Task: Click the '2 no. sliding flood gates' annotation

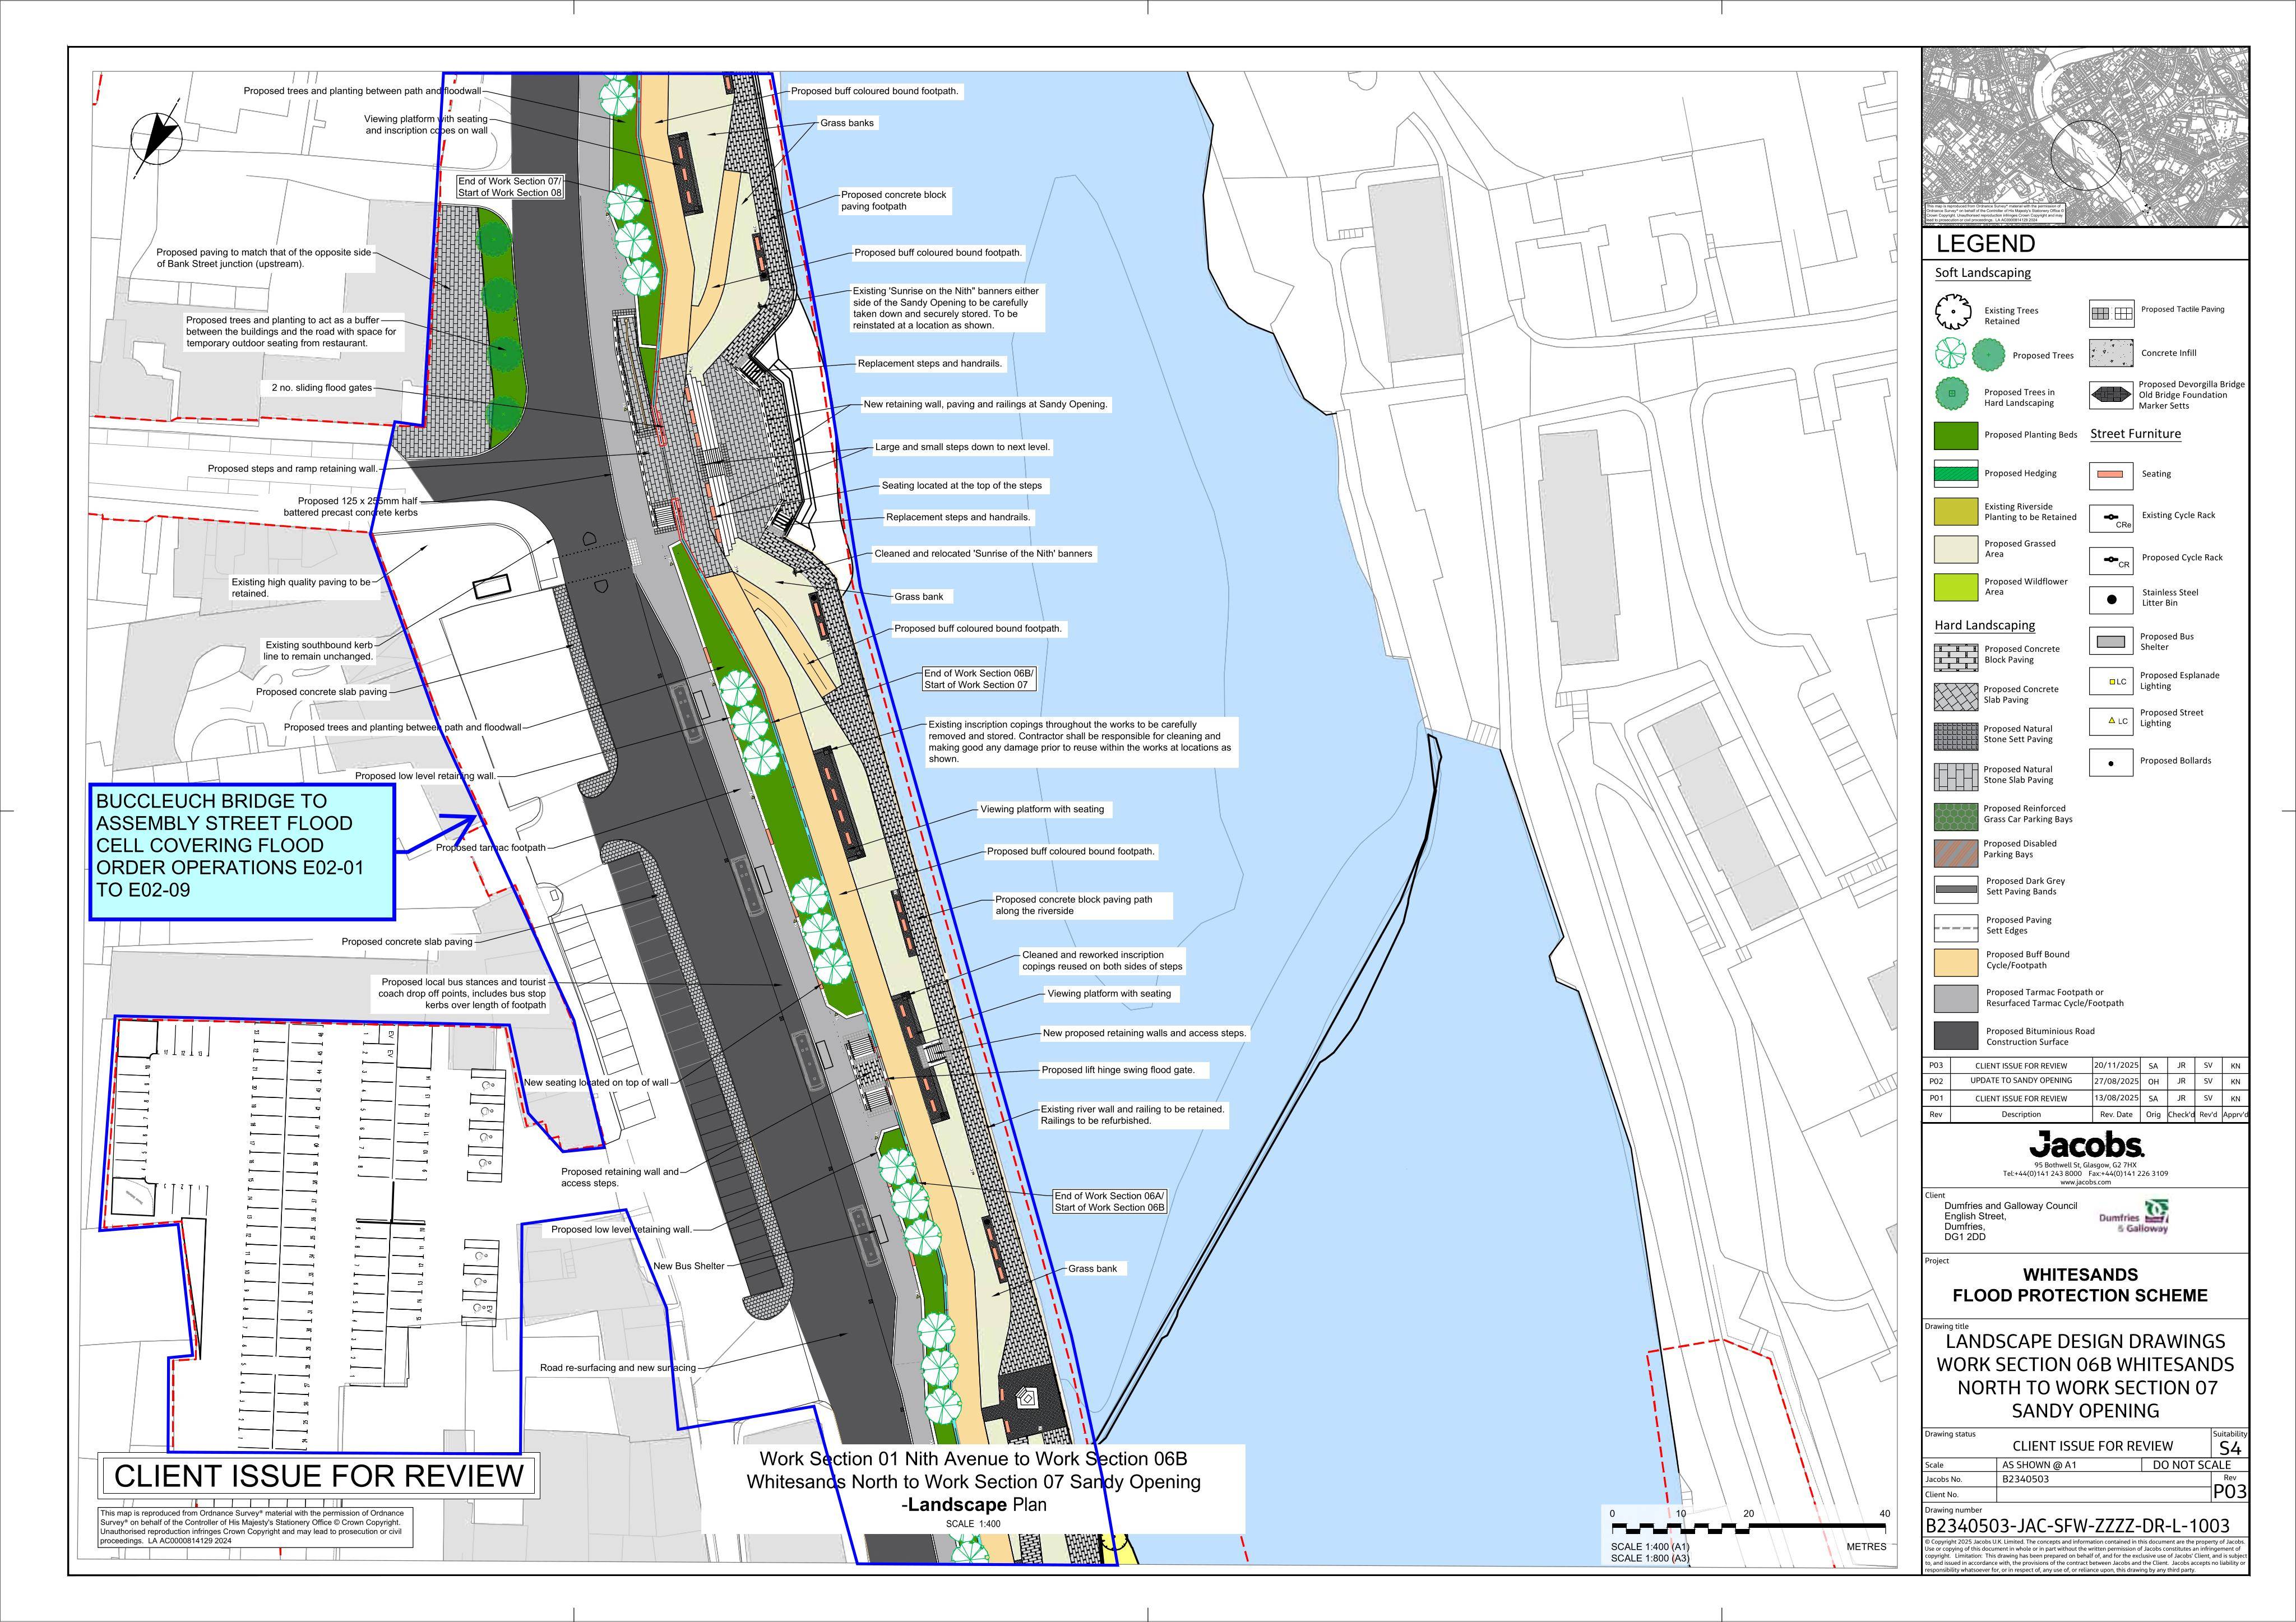Action: [x=322, y=387]
